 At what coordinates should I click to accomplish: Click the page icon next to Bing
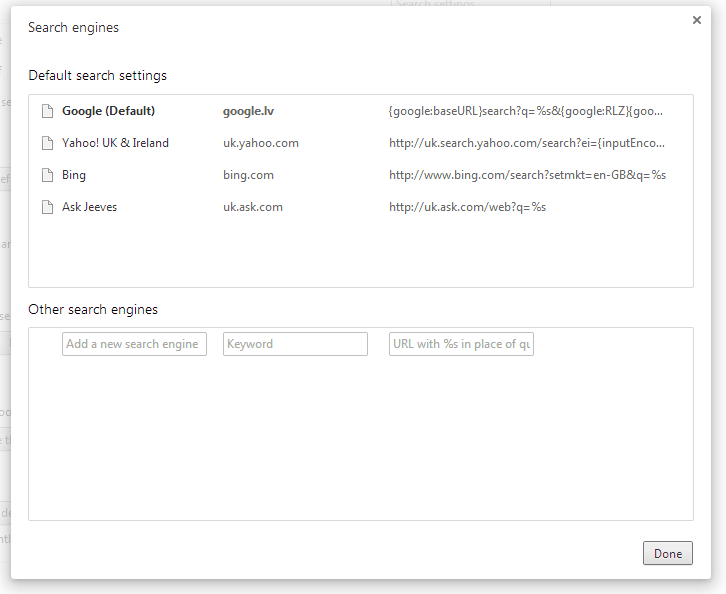[47, 175]
